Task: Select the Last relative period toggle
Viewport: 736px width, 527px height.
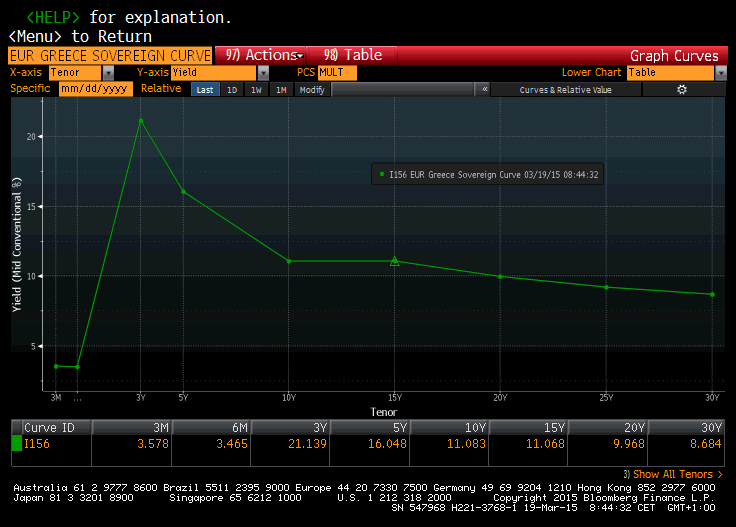Action: [x=205, y=90]
